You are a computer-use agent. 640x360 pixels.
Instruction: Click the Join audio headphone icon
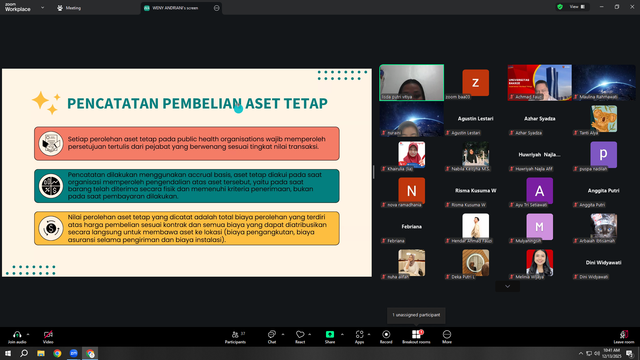17,334
